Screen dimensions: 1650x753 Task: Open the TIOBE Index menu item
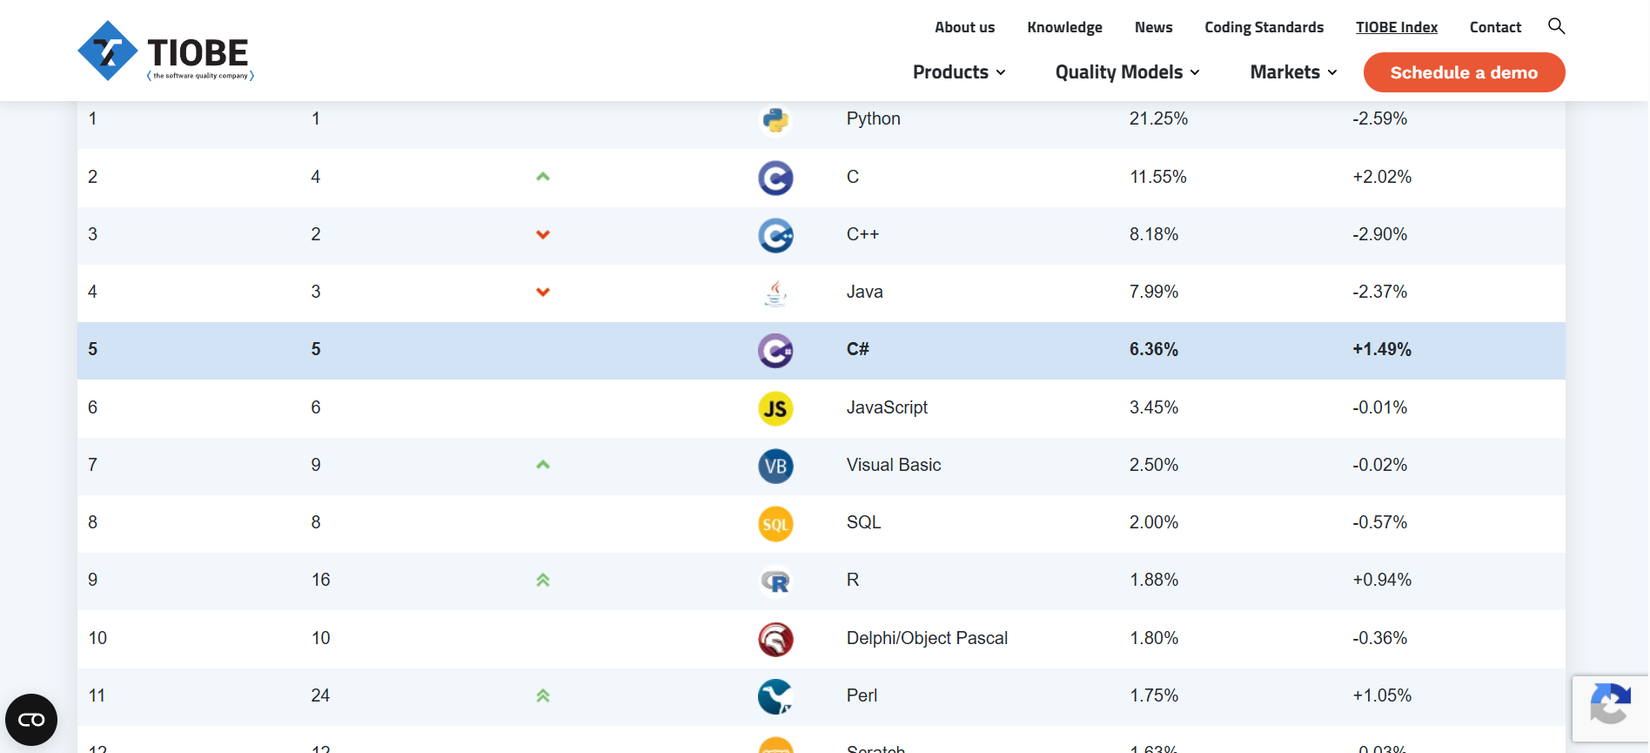coord(1396,27)
